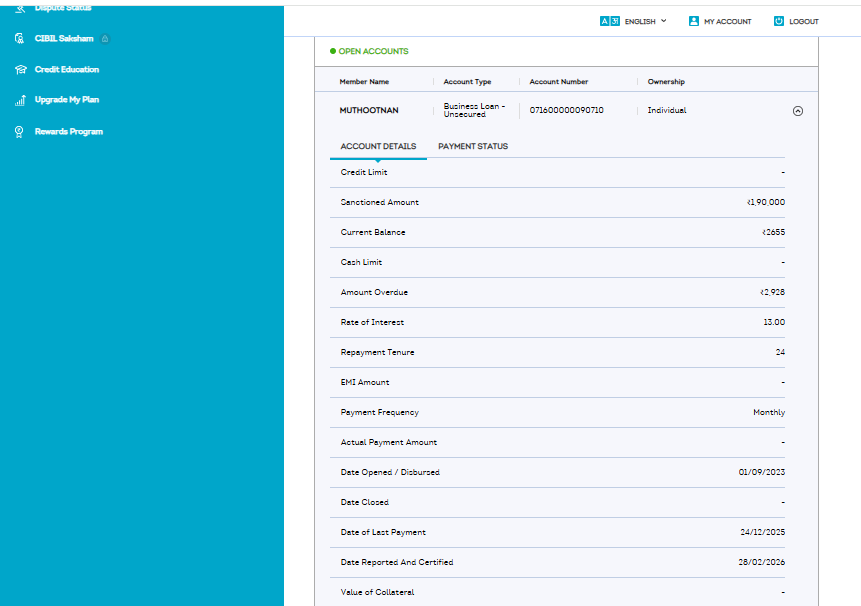Click the lock badge beside CIBIL Saksham
This screenshot has width=861, height=606.
[x=106, y=39]
